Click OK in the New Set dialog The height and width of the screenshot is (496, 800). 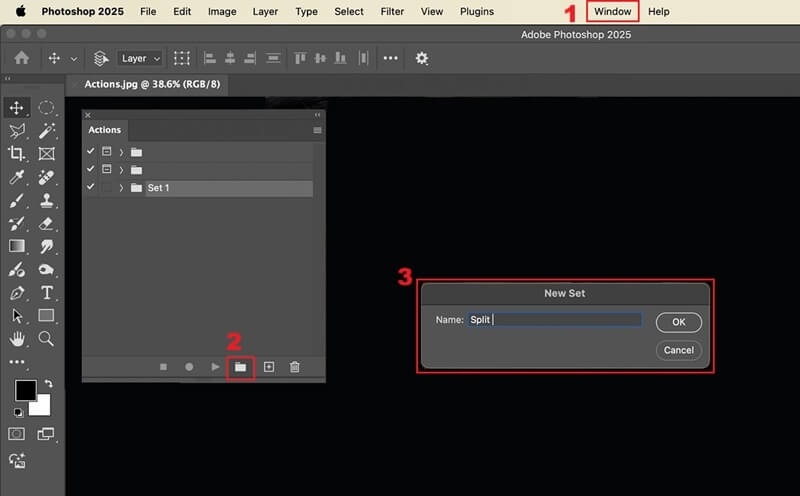(678, 322)
